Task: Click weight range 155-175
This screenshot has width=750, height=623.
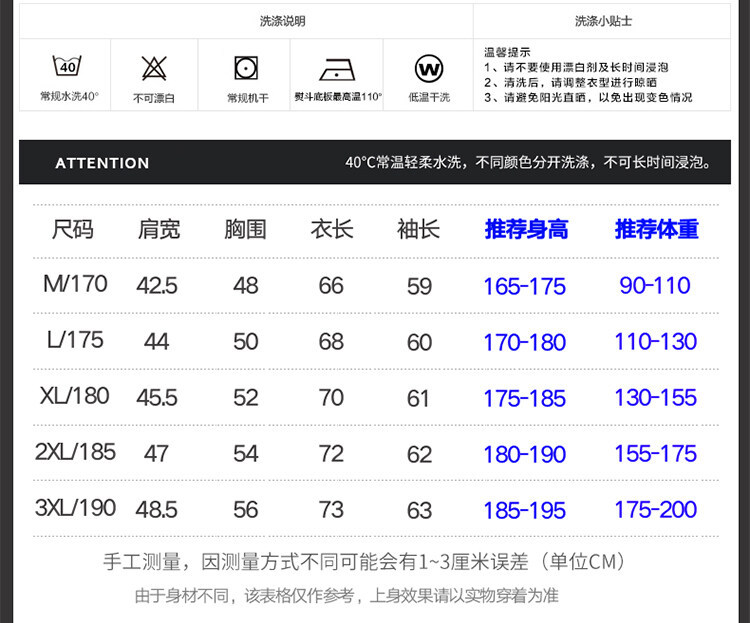Action: coord(655,454)
